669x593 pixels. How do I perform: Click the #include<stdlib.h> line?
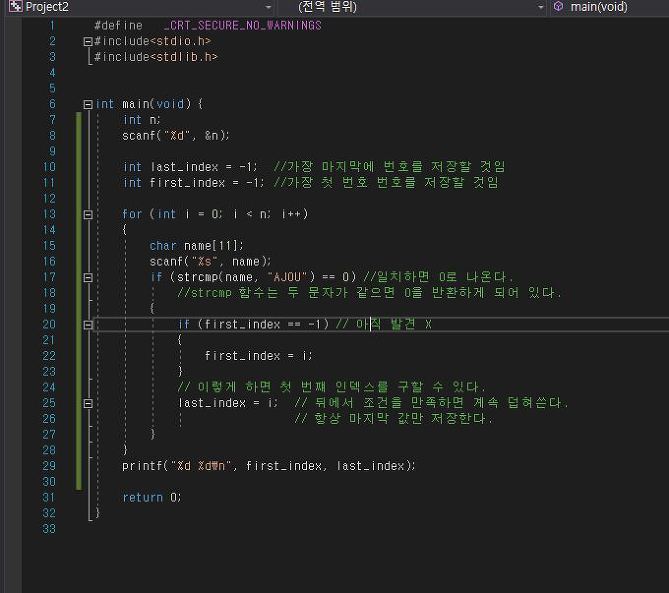pyautogui.click(x=156, y=57)
